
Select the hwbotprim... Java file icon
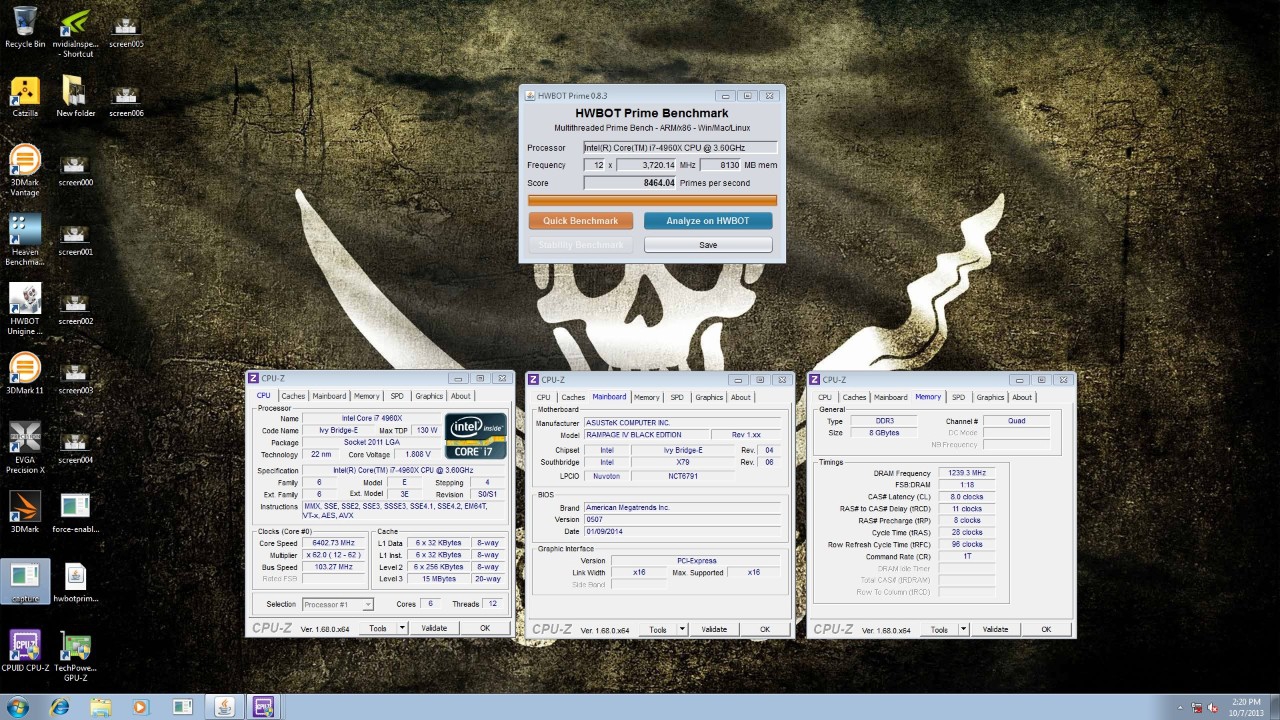click(x=75, y=581)
